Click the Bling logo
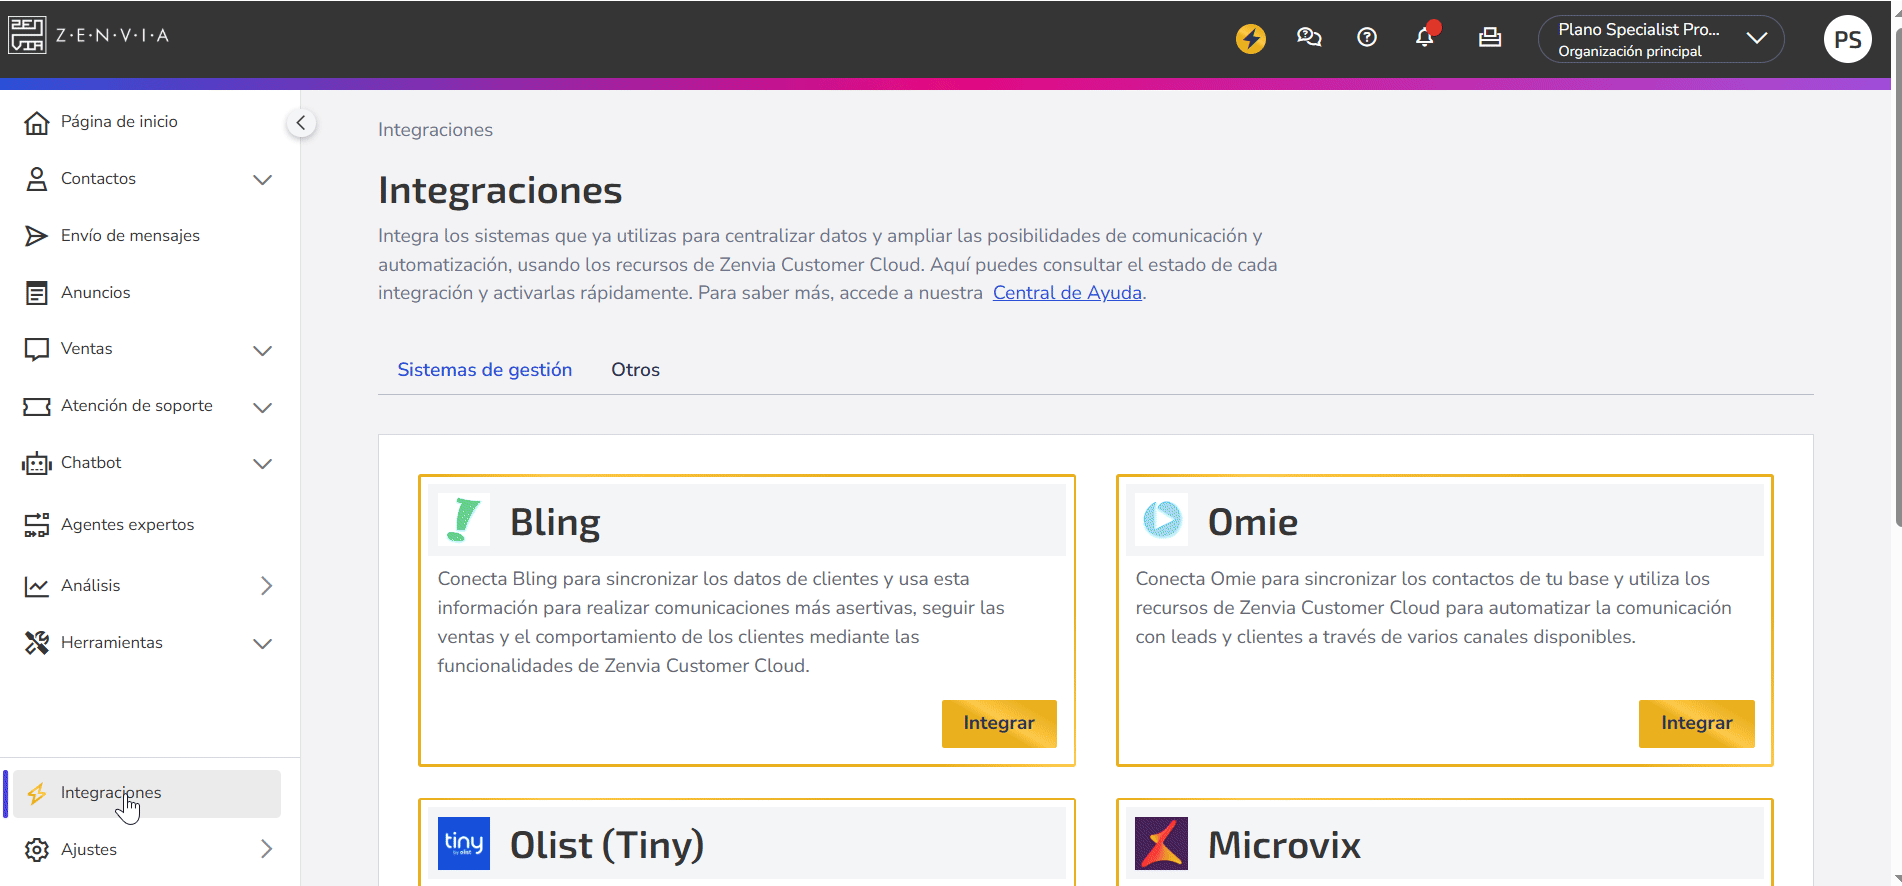The height and width of the screenshot is (886, 1902). pyautogui.click(x=464, y=520)
